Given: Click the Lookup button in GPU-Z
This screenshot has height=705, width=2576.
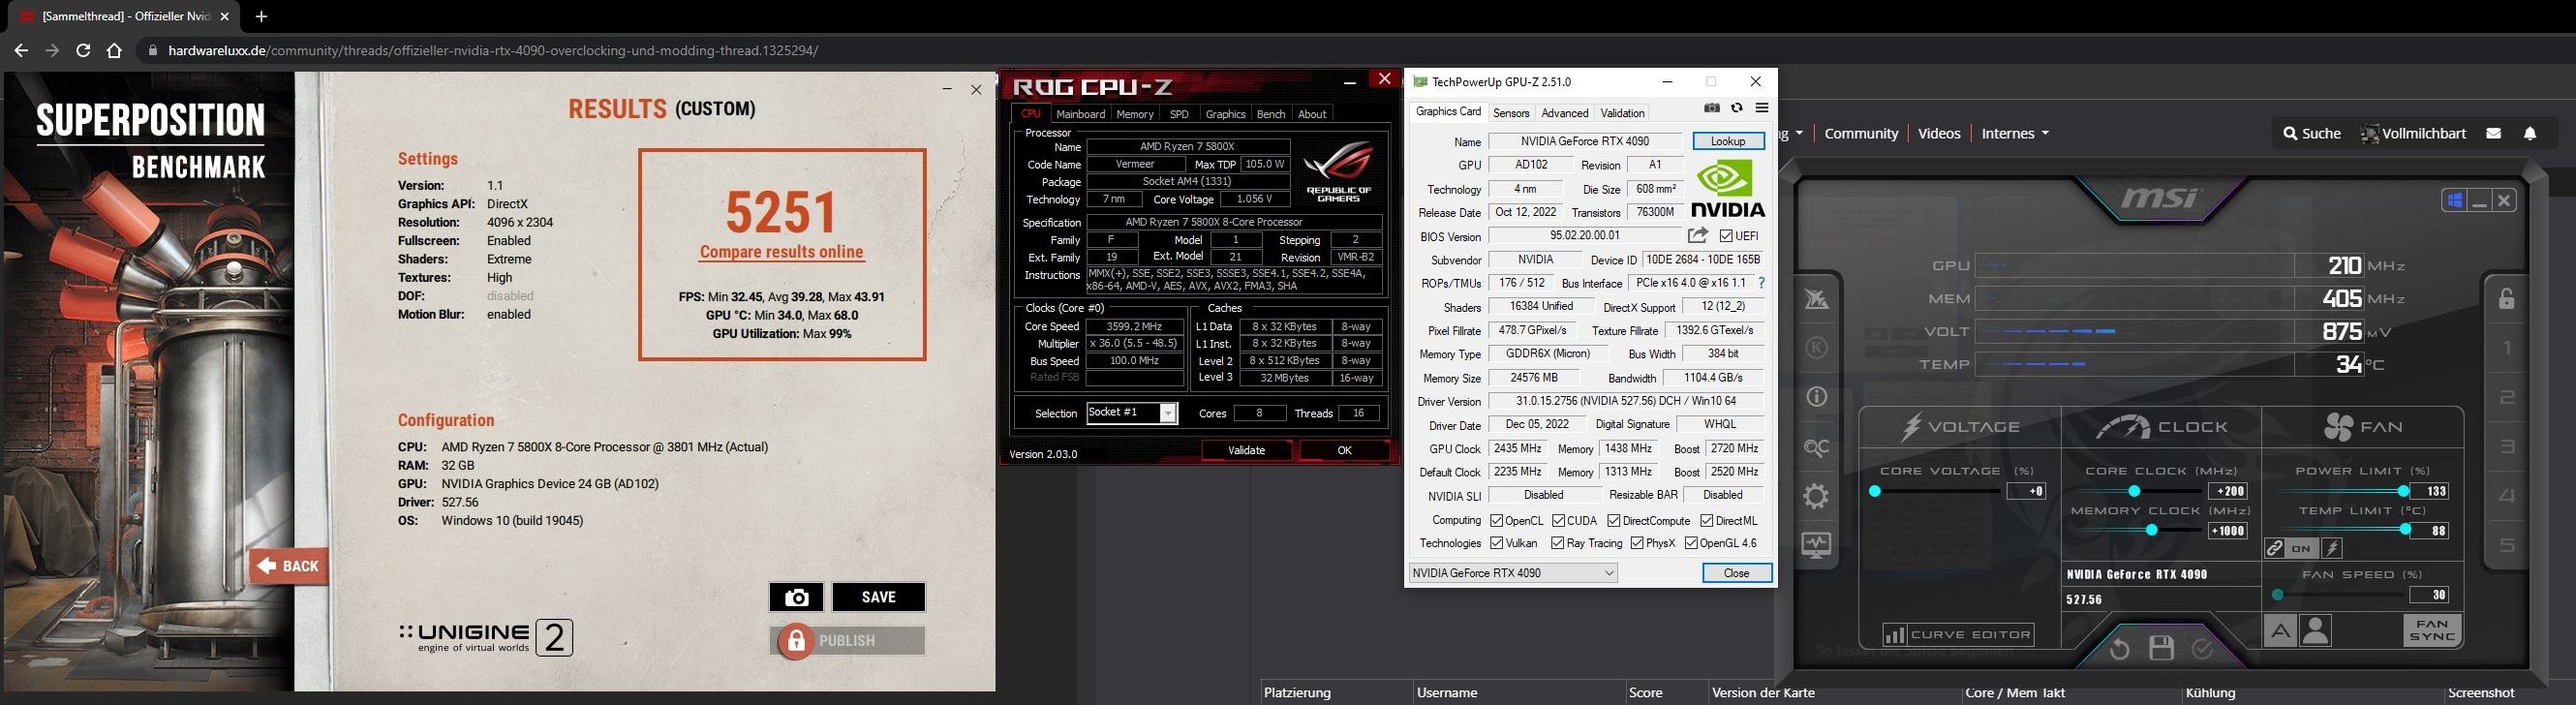Looking at the screenshot, I should click(x=1728, y=141).
